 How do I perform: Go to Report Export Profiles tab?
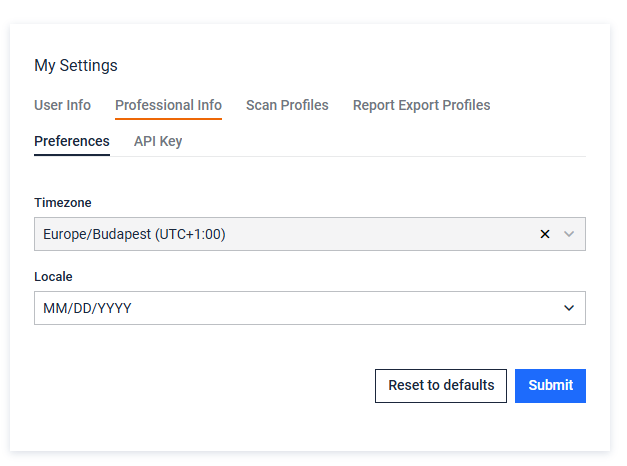421,105
